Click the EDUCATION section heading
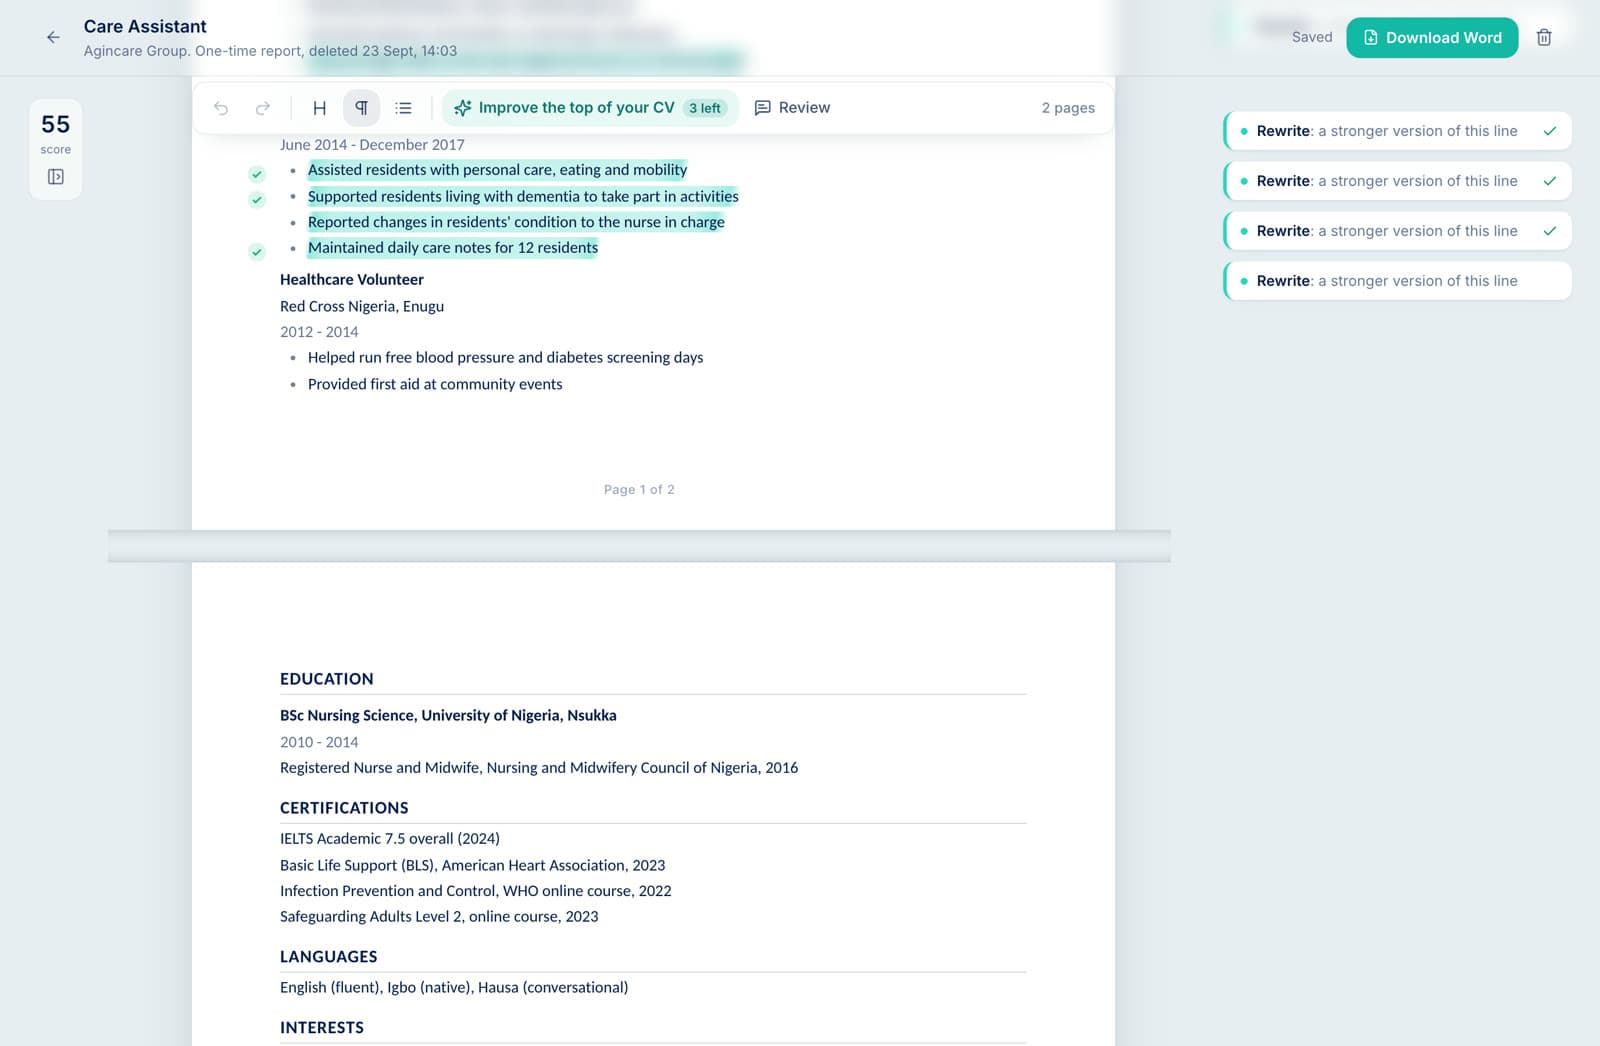This screenshot has height=1046, width=1600. pyautogui.click(x=327, y=679)
